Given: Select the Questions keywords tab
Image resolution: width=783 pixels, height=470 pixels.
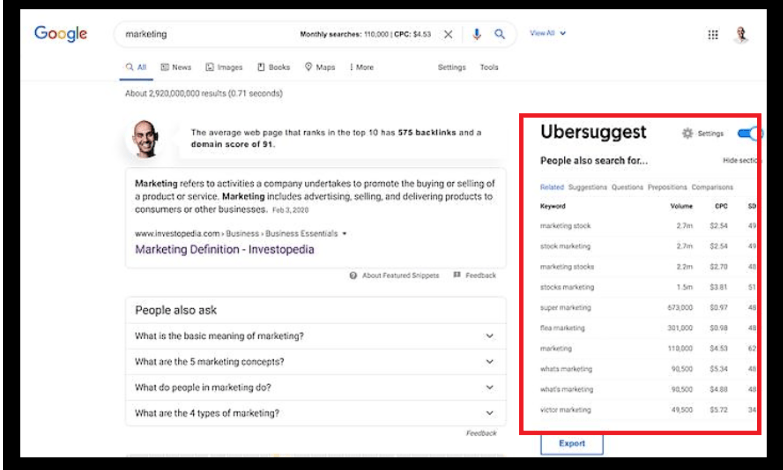Looking at the screenshot, I should coord(627,187).
